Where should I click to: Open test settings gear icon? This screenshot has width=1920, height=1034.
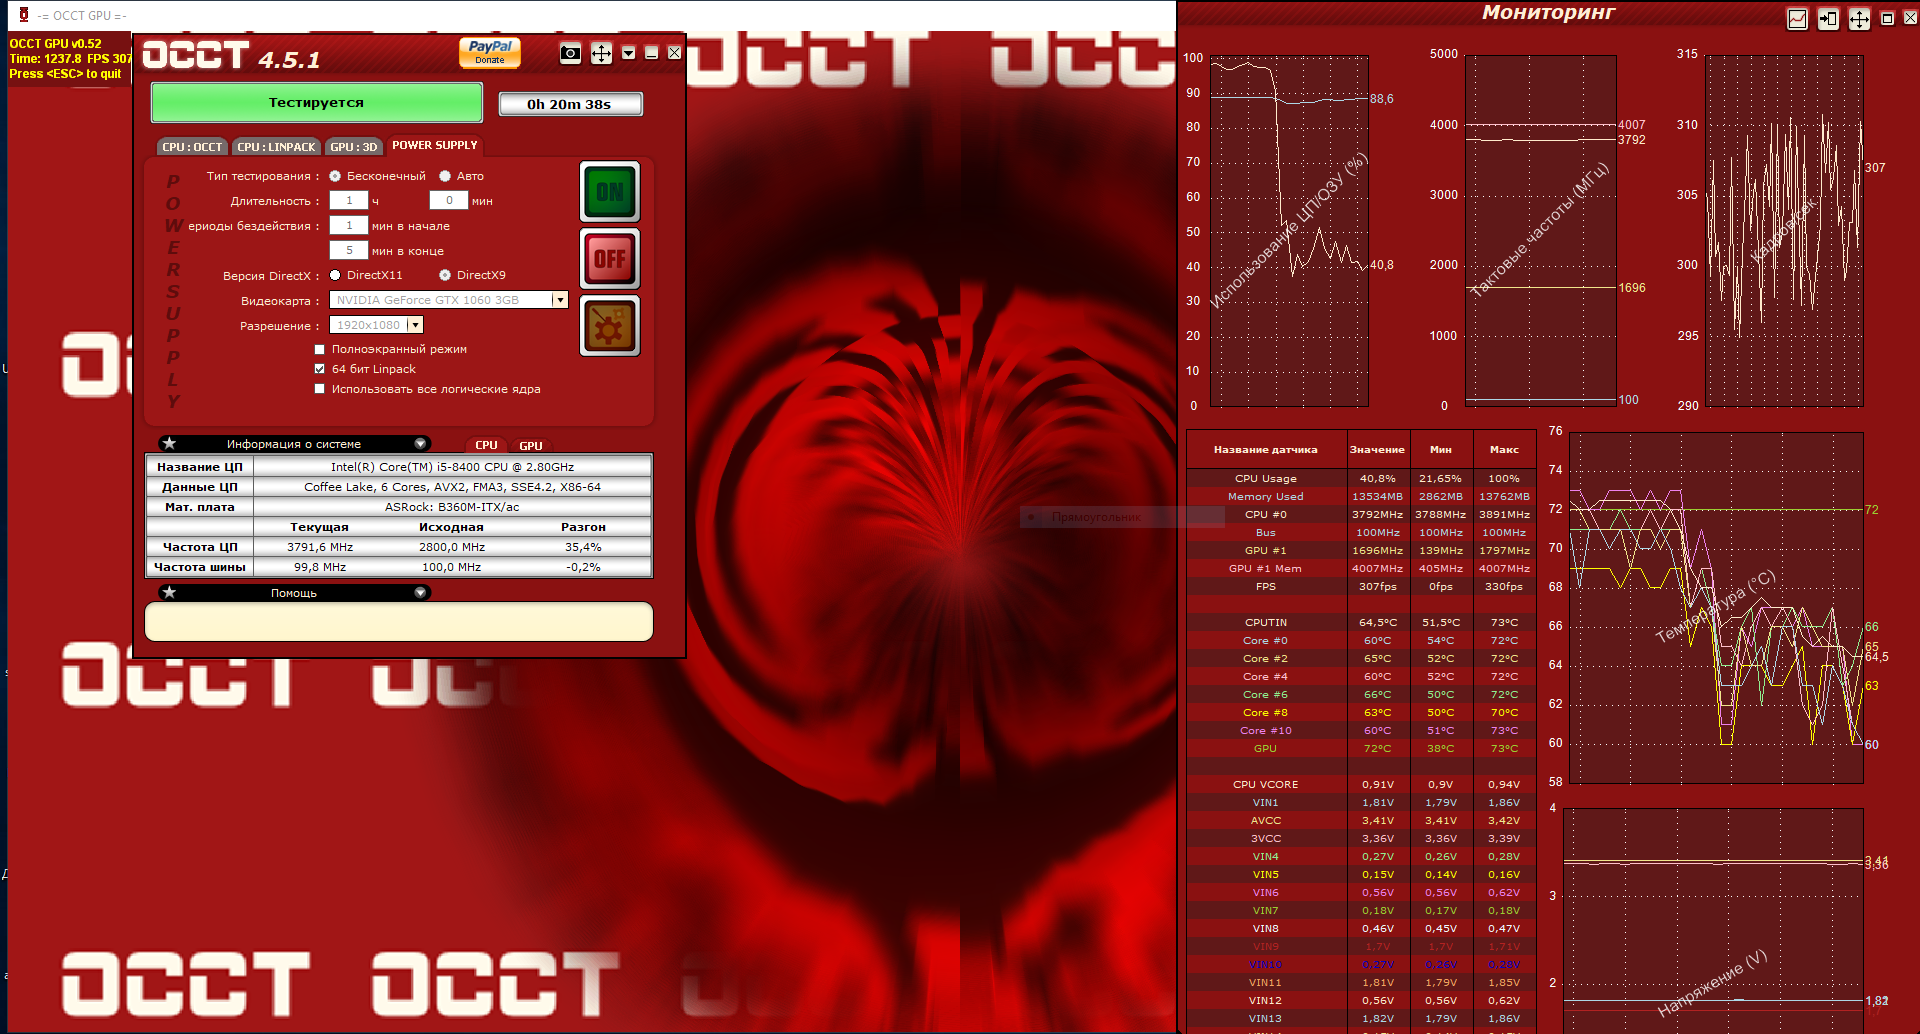[610, 325]
